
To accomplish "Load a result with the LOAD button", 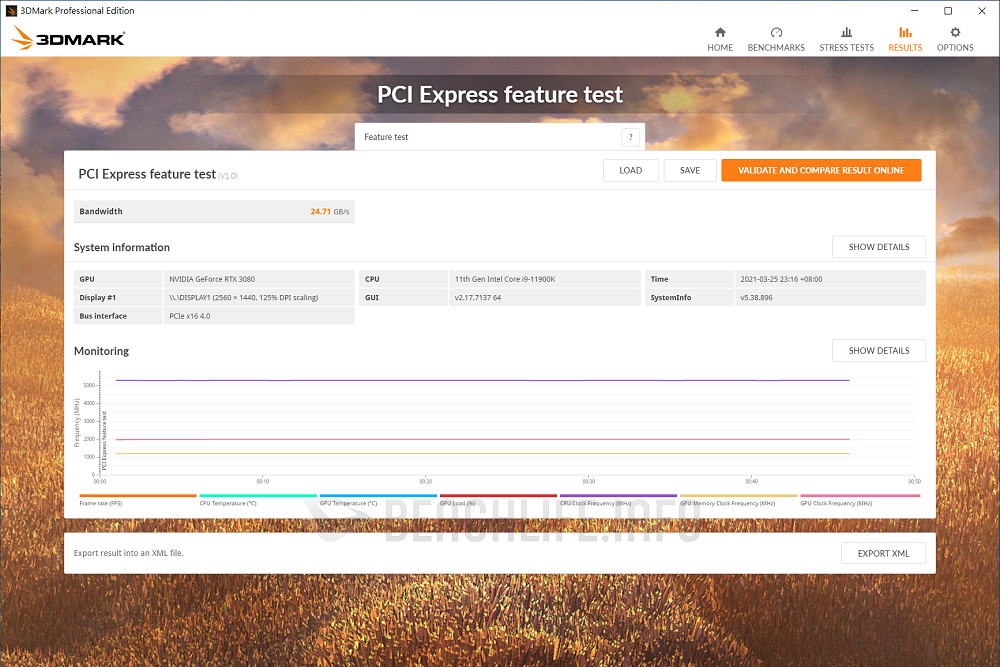I will point(630,170).
